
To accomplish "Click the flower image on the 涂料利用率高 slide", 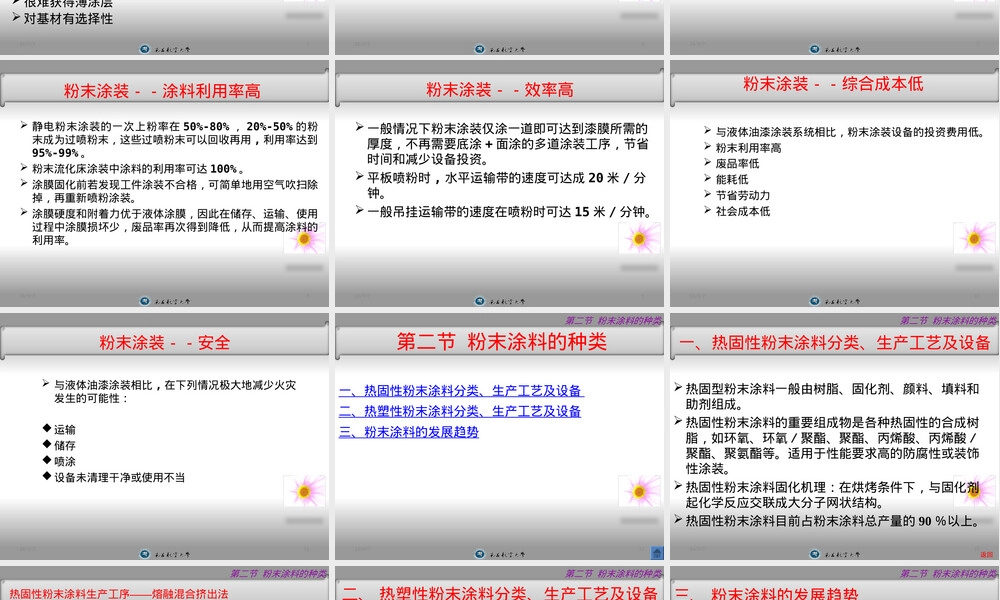I will 305,238.
